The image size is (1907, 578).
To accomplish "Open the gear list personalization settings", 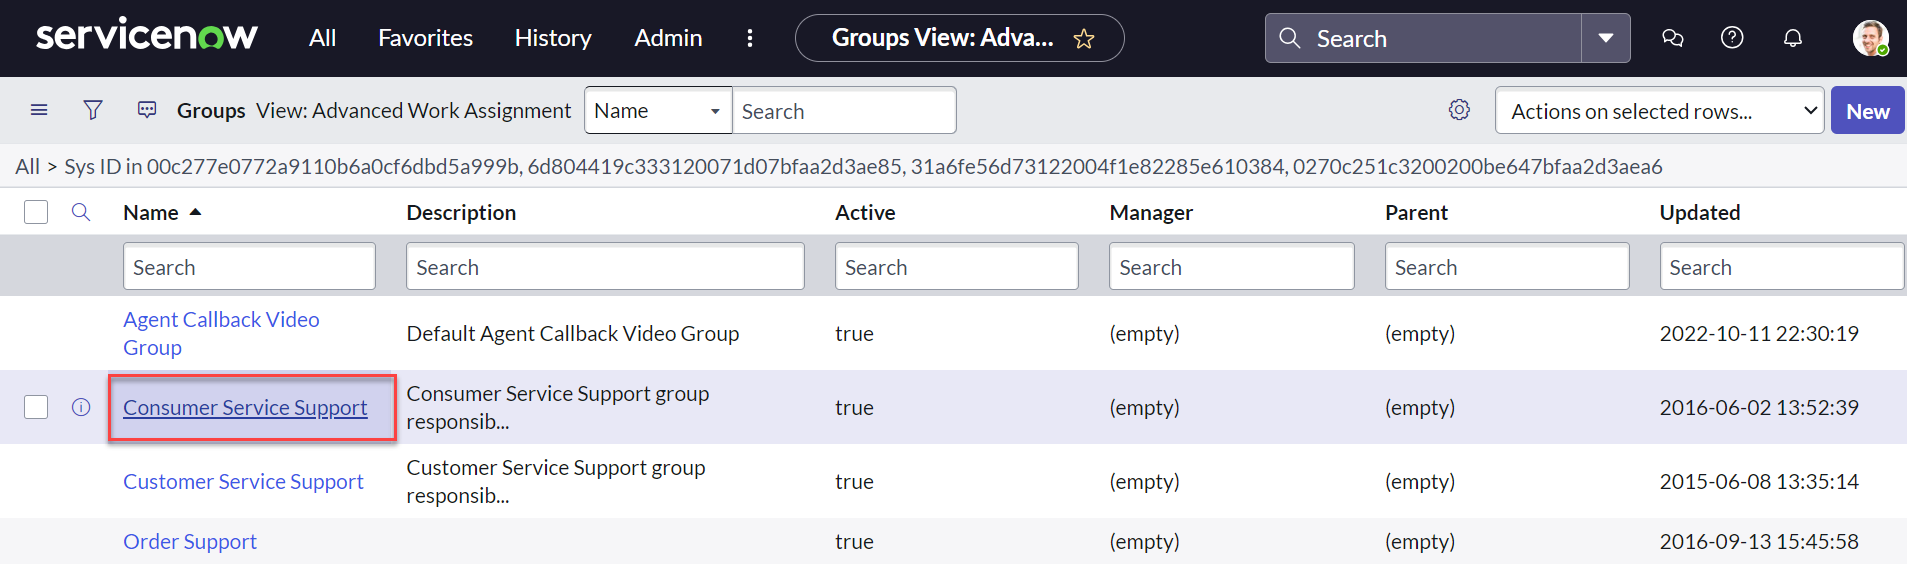I will click(1459, 110).
